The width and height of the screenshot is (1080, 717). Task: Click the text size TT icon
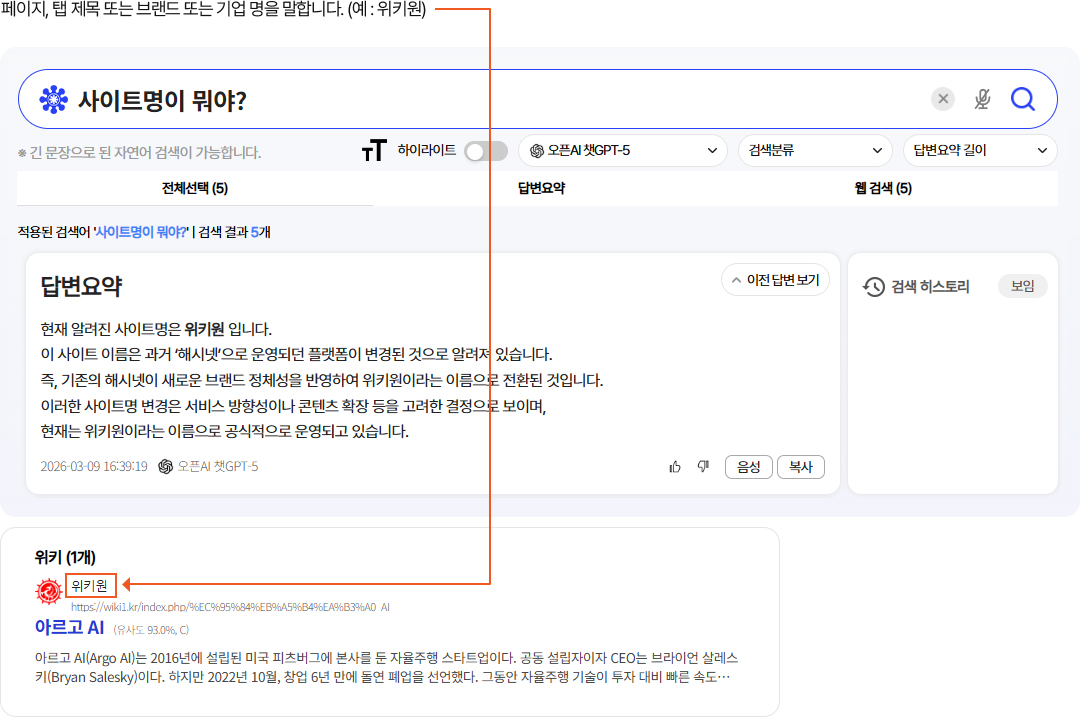(373, 151)
